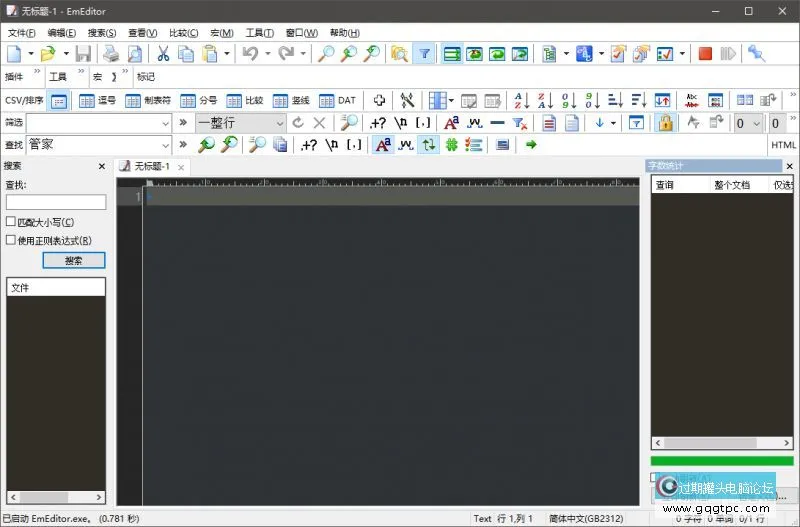
Task: Click the Save file toolbar icon
Action: tap(83, 54)
